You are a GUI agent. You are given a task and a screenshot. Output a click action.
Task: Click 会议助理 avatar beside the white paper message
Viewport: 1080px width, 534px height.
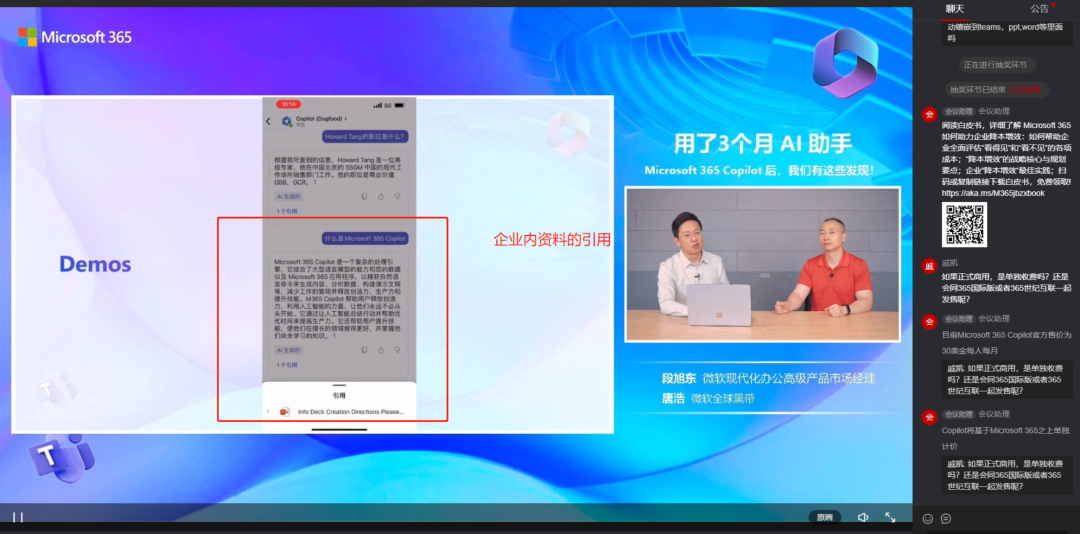[929, 114]
